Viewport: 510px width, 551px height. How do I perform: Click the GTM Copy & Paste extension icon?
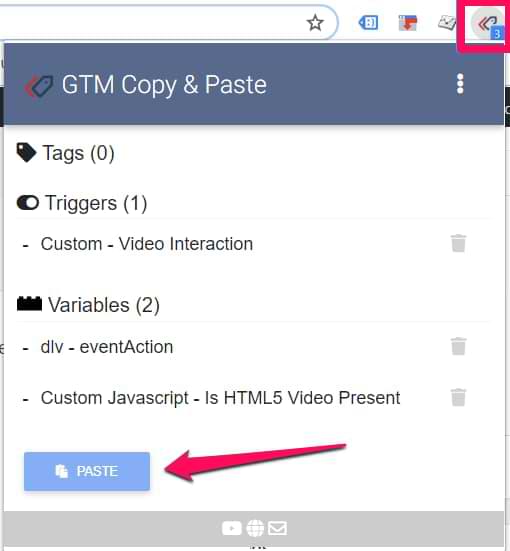(488, 25)
